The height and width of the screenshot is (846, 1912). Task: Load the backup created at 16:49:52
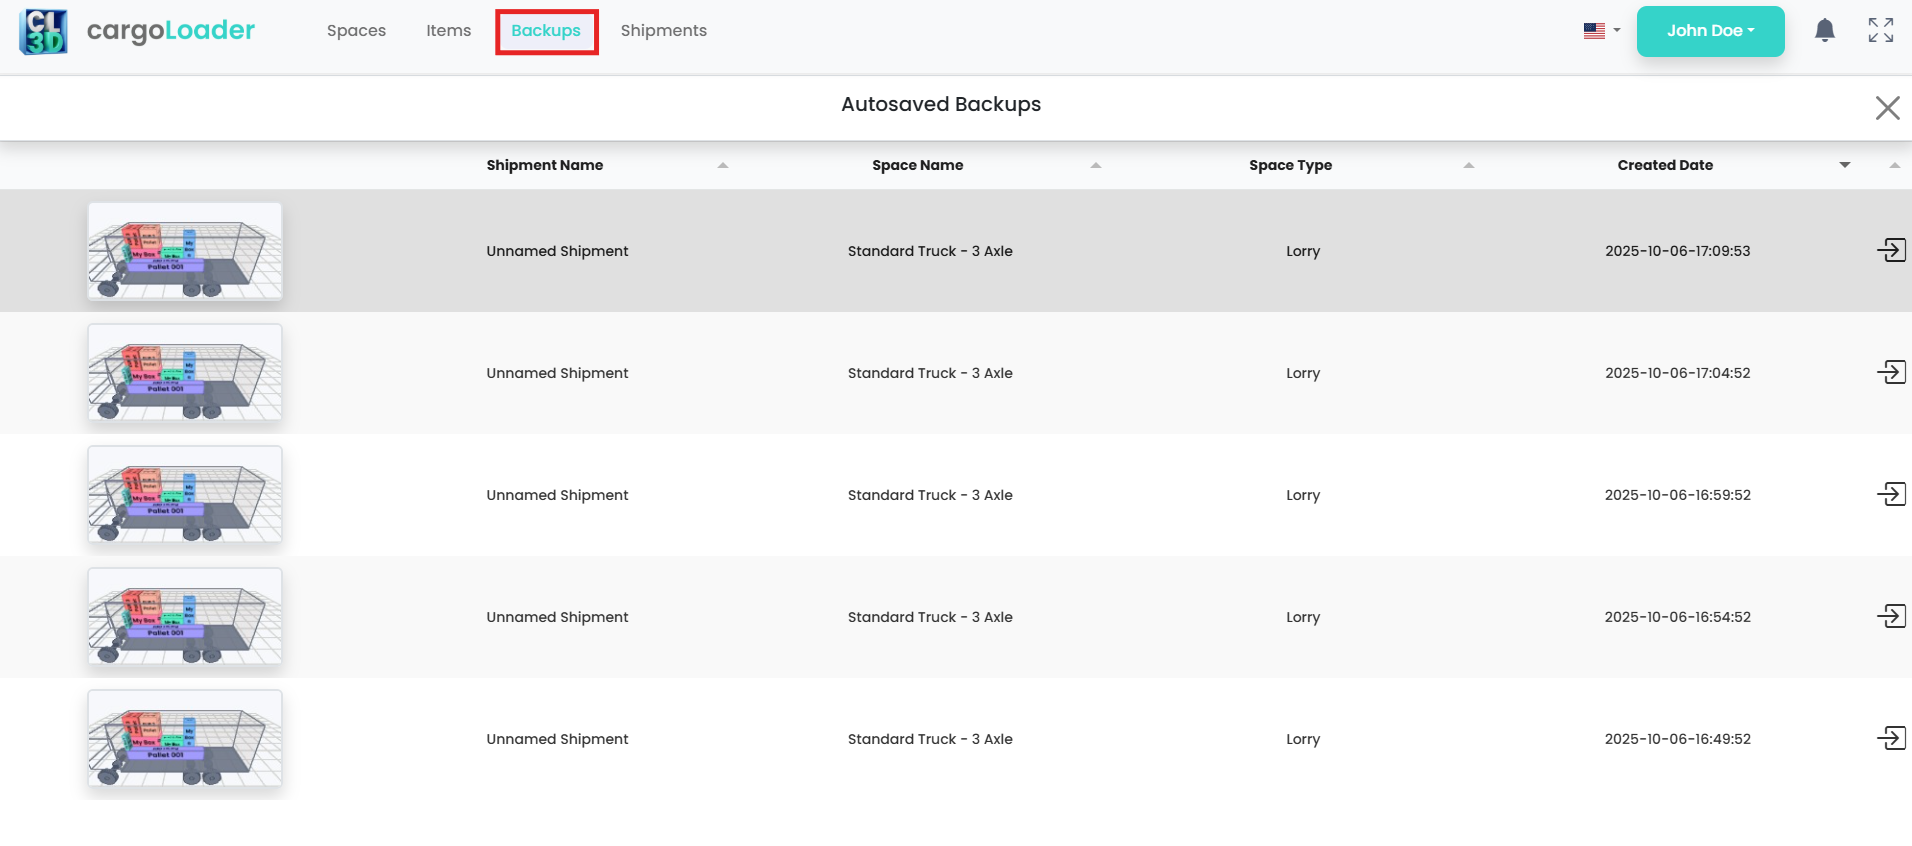pos(1891,738)
